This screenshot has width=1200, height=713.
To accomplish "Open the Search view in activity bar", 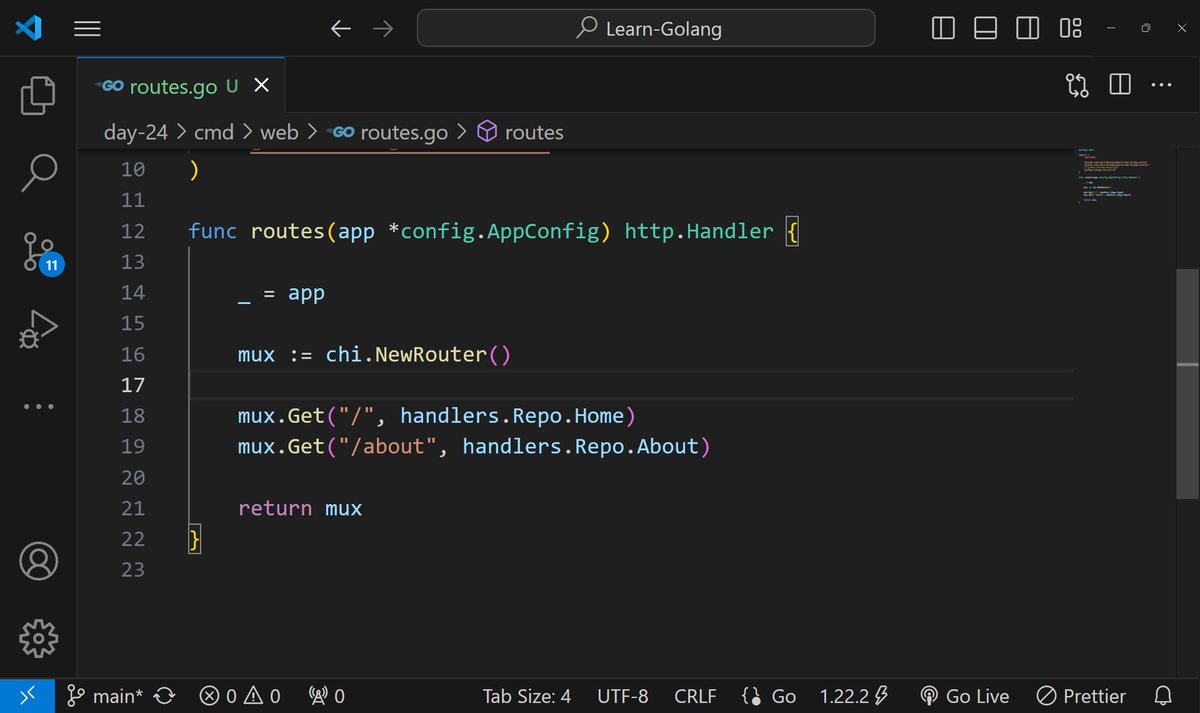I will [39, 172].
